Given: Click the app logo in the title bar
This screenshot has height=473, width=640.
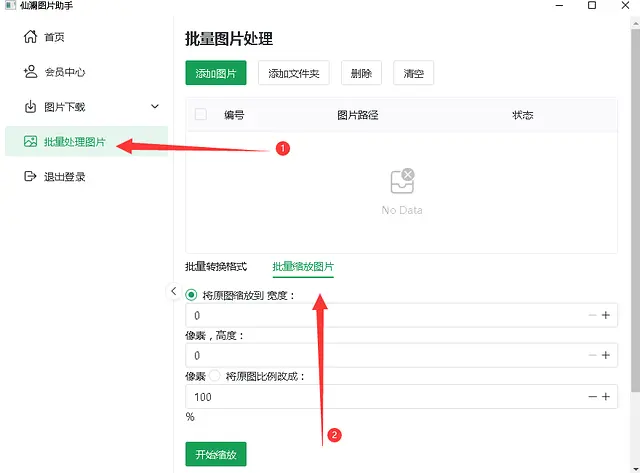Looking at the screenshot, I should click(x=10, y=5).
